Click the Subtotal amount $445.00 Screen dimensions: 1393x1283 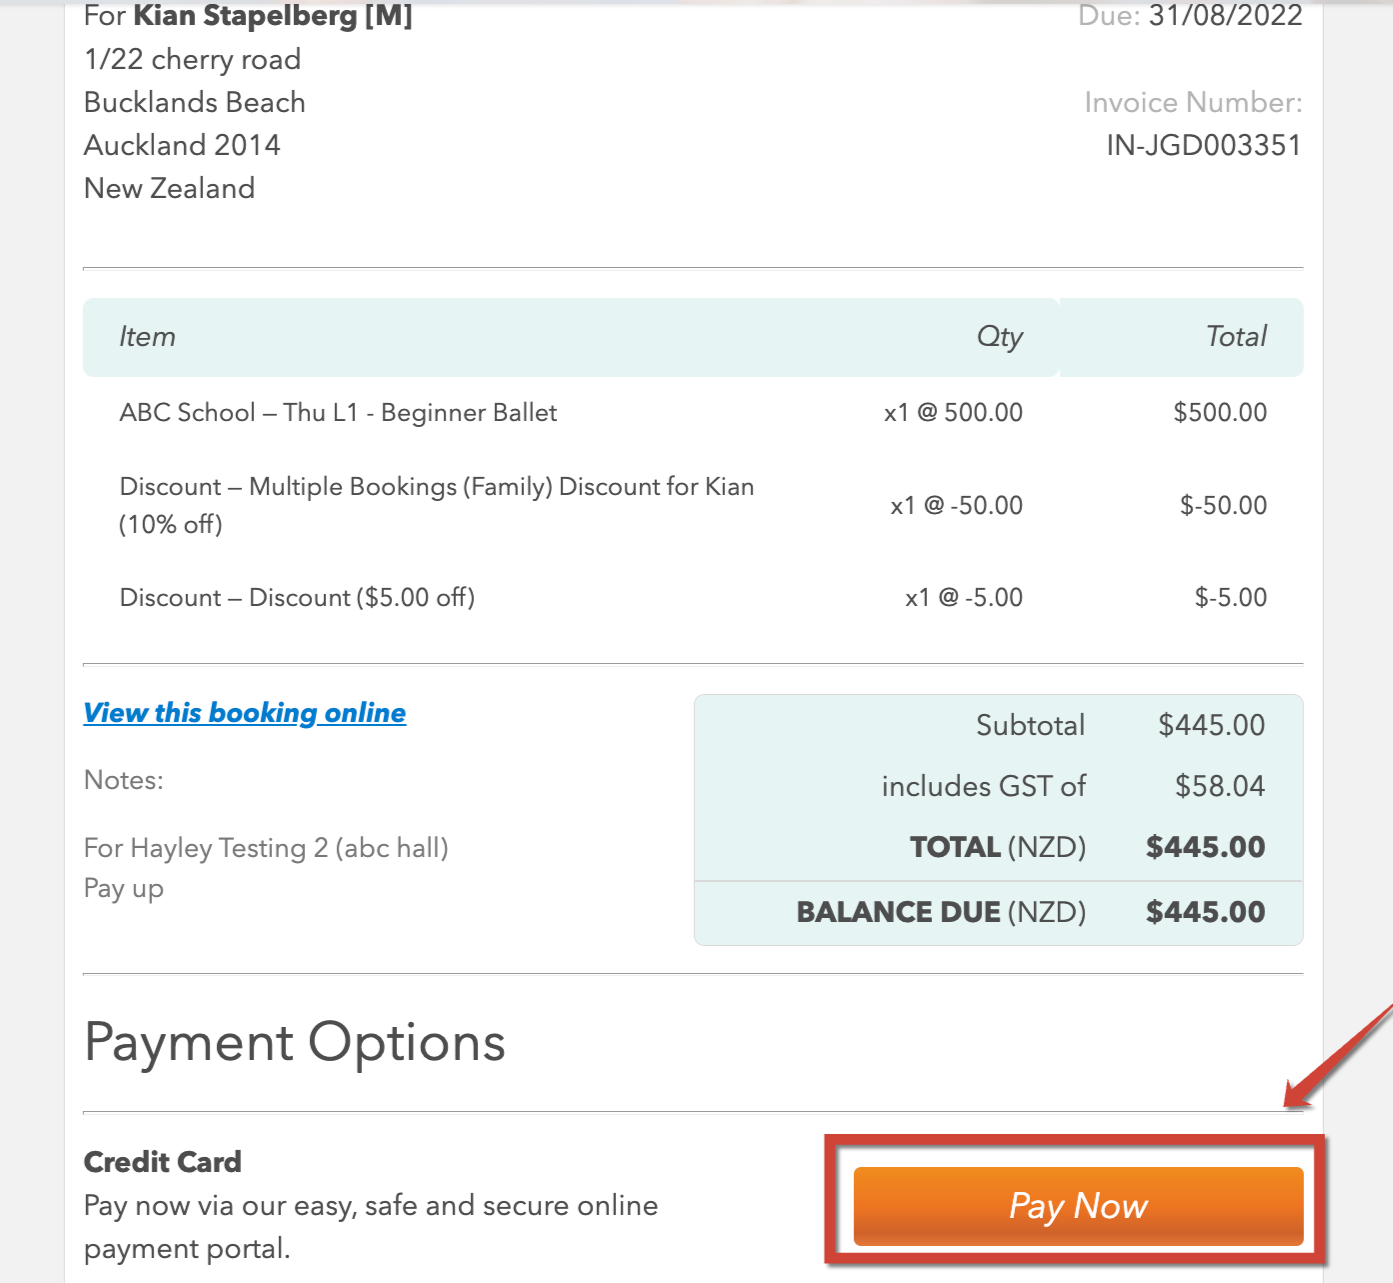click(1211, 725)
